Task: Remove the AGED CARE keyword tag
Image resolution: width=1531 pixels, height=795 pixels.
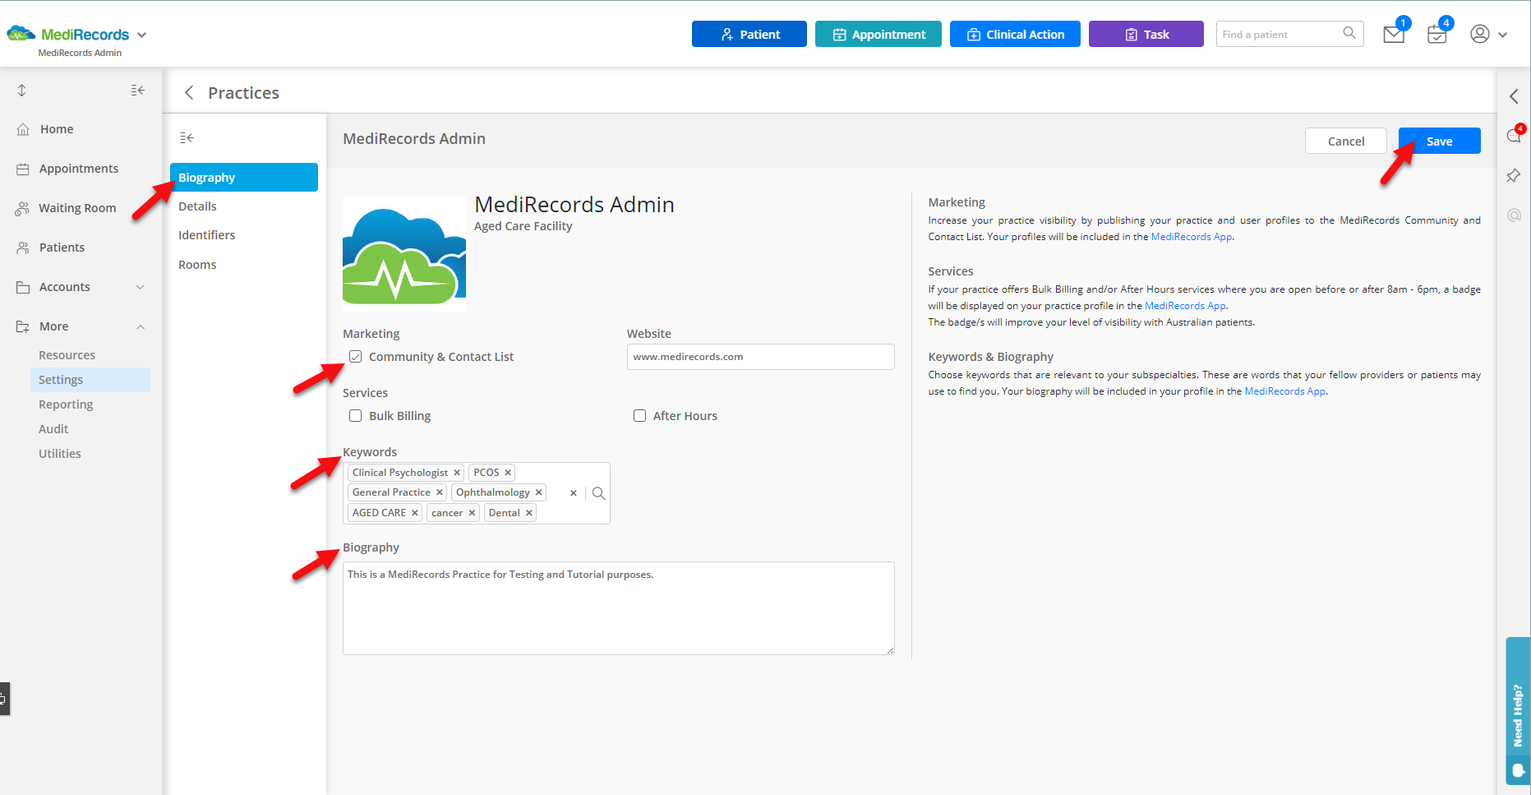Action: (415, 513)
